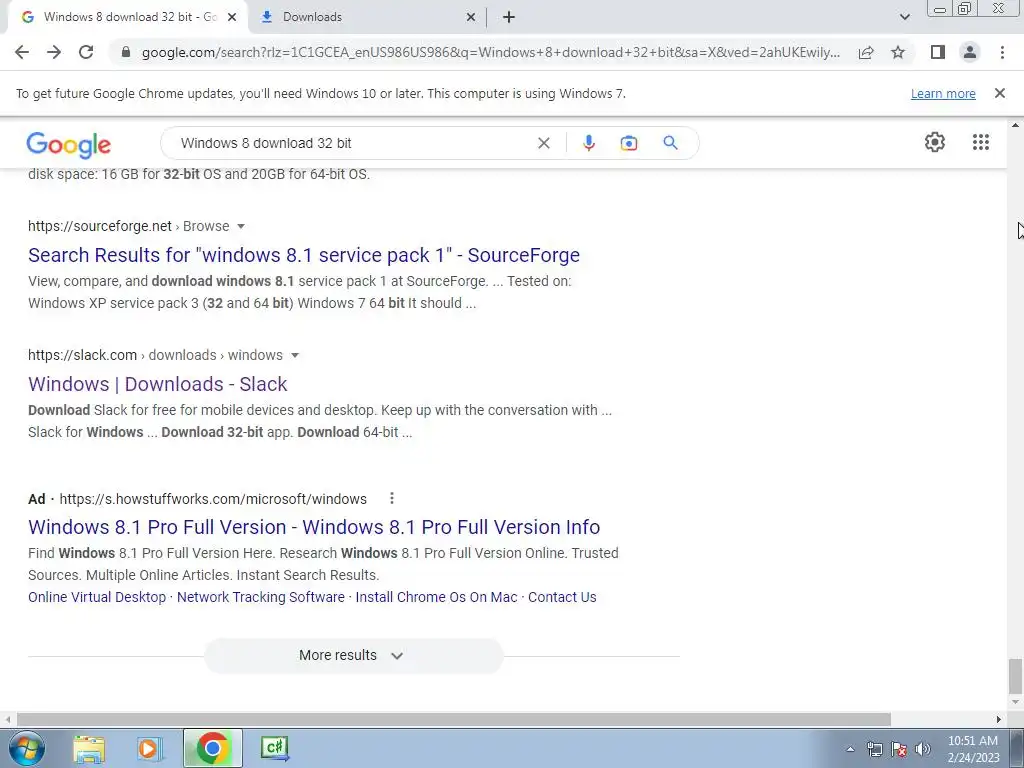Click the scroll right arrow on horizontal scrollbar
Image resolution: width=1024 pixels, height=768 pixels.
(x=999, y=720)
